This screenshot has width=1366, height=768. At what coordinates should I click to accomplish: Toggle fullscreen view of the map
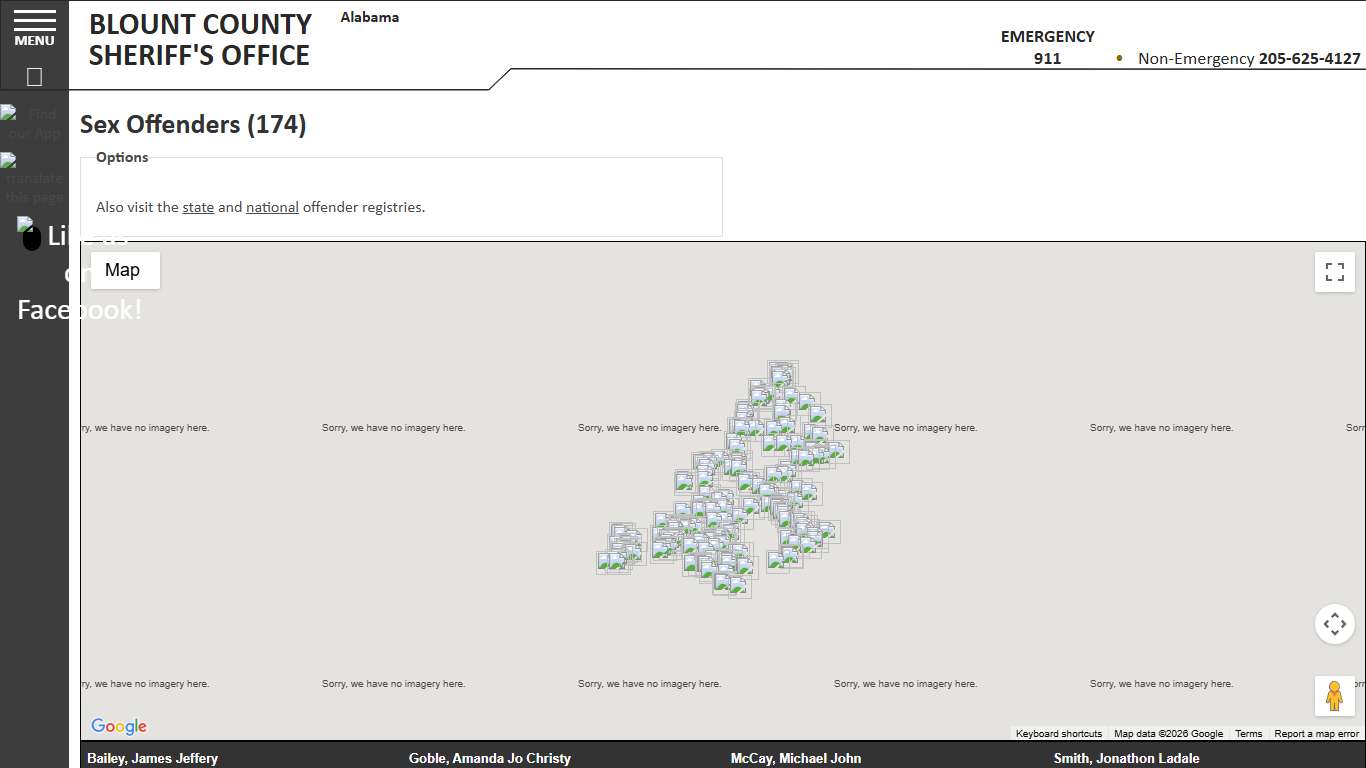tap(1334, 272)
